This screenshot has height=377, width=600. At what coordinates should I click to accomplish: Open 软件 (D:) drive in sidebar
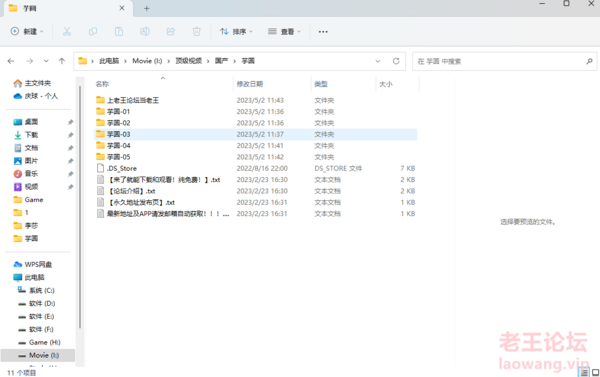[x=36, y=304]
